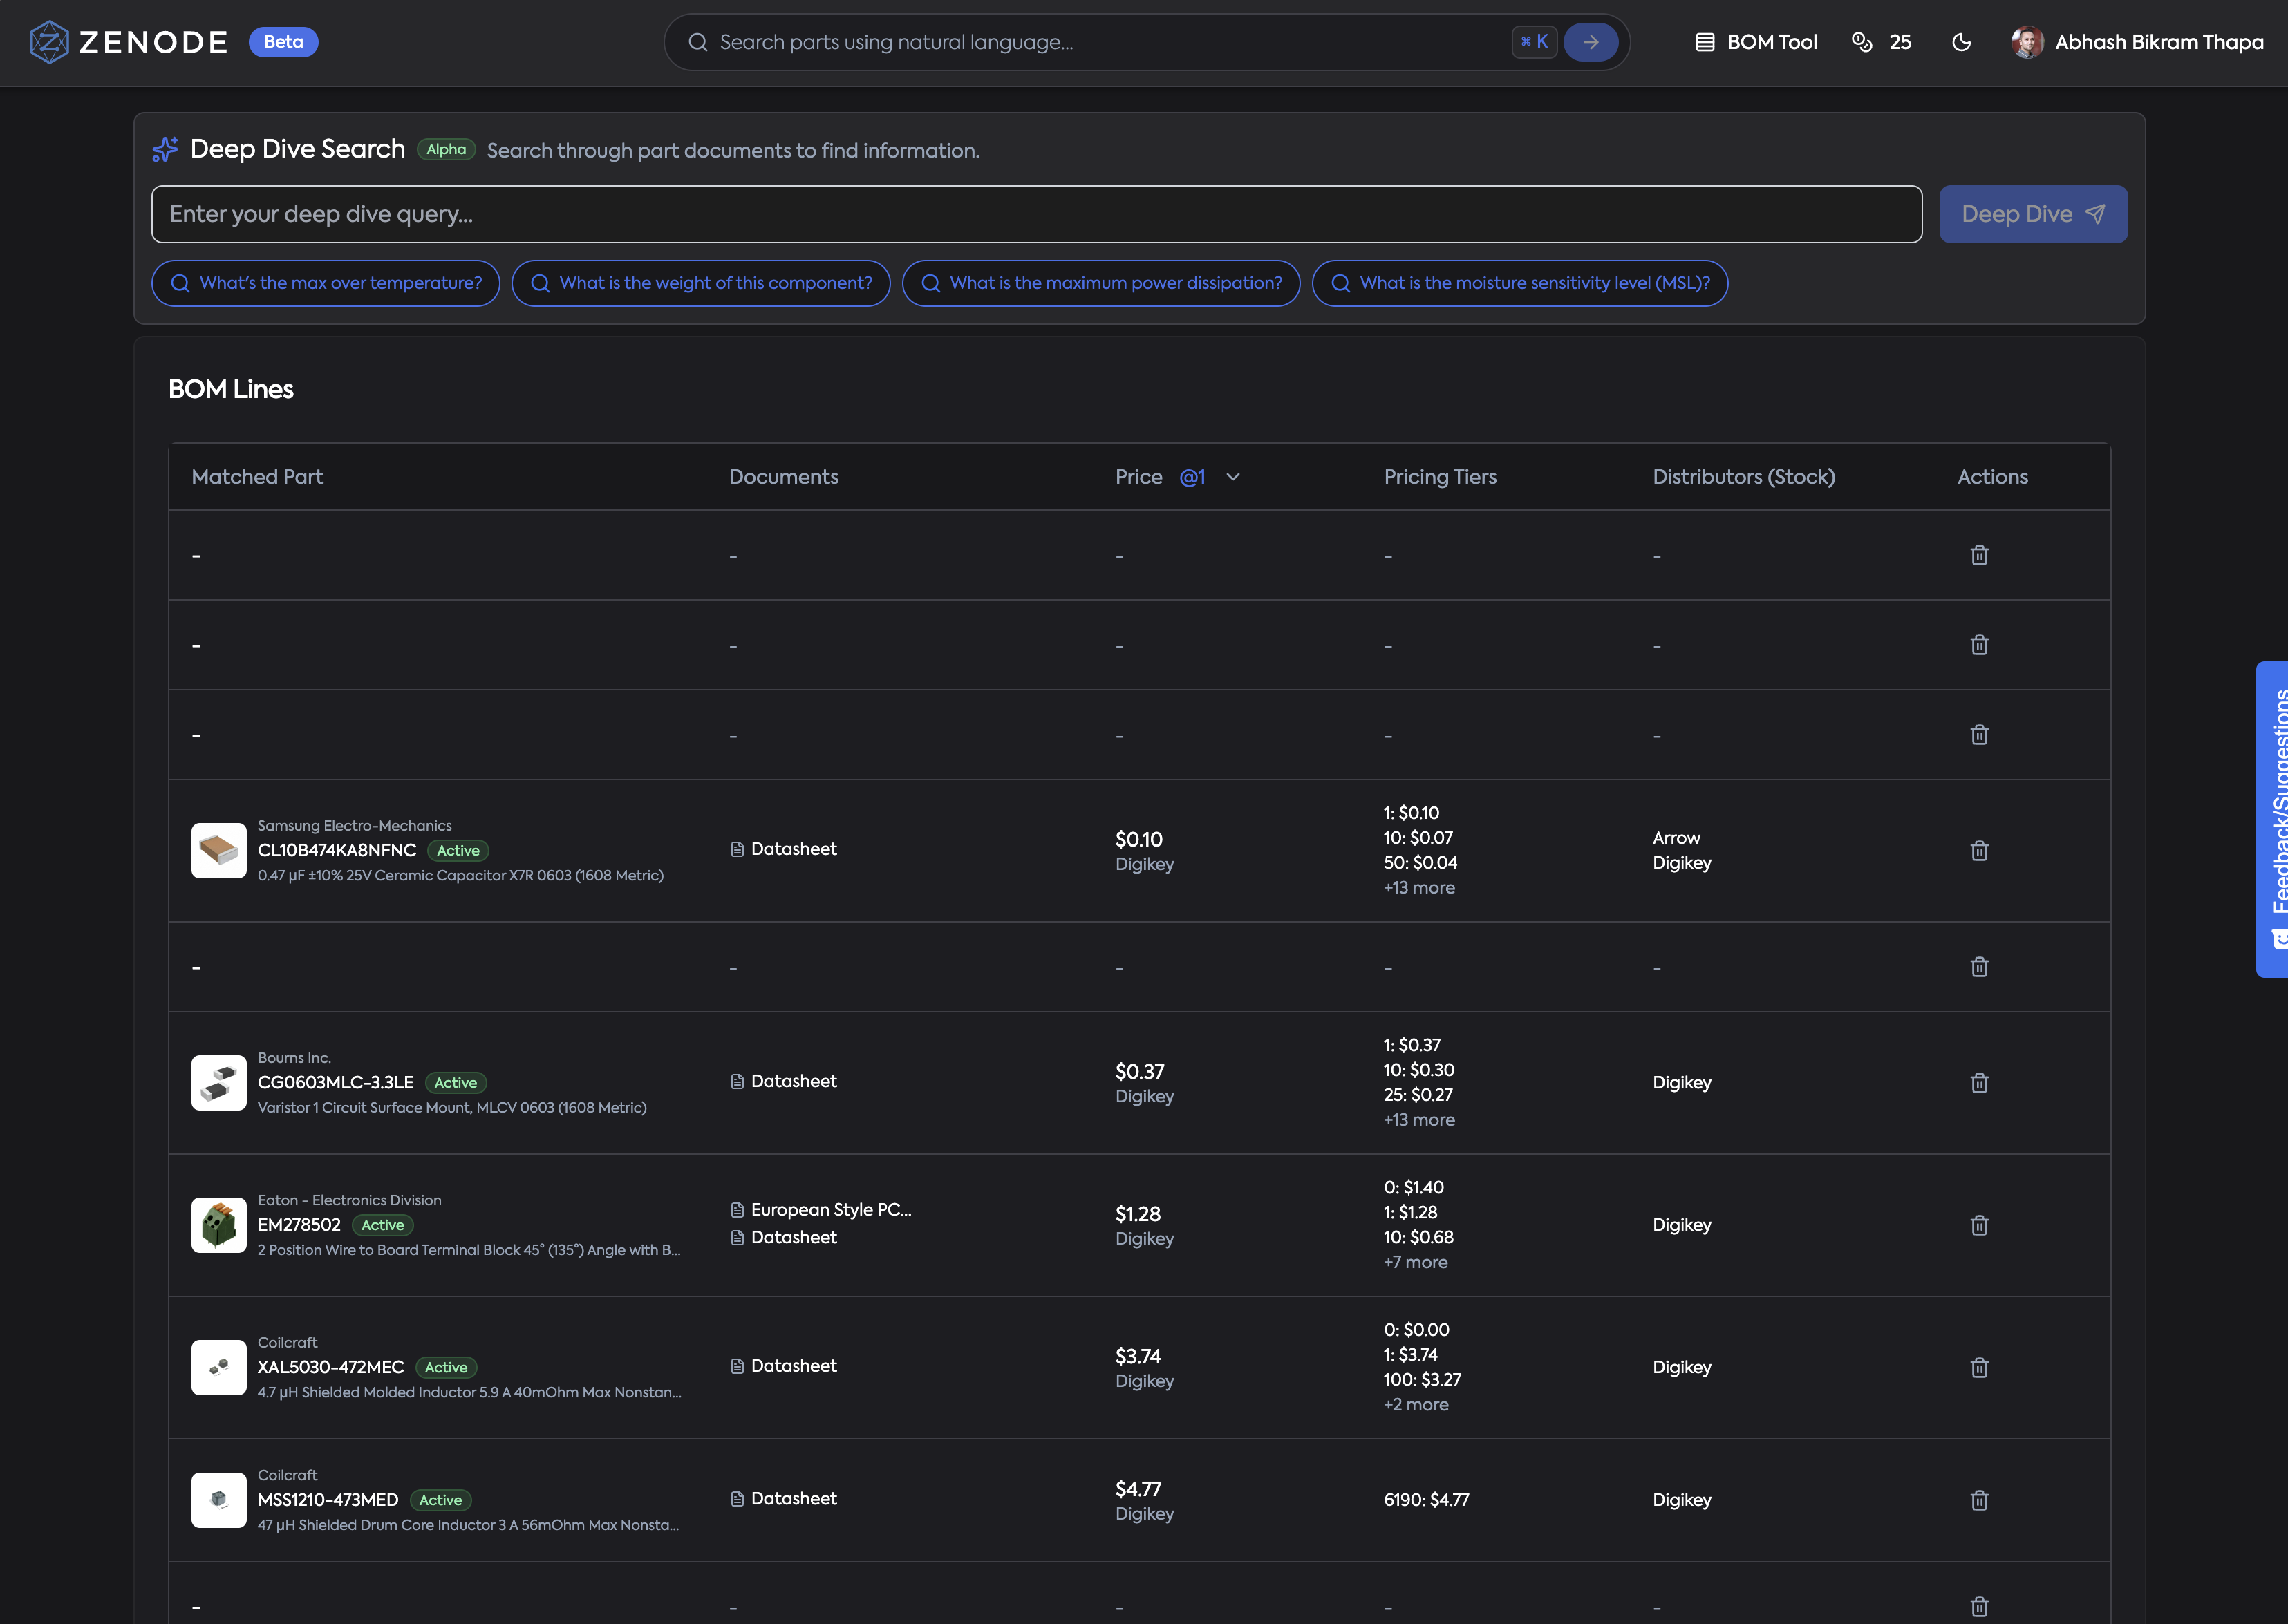Show +7 more pricing tiers for EM278502

[x=1415, y=1263]
